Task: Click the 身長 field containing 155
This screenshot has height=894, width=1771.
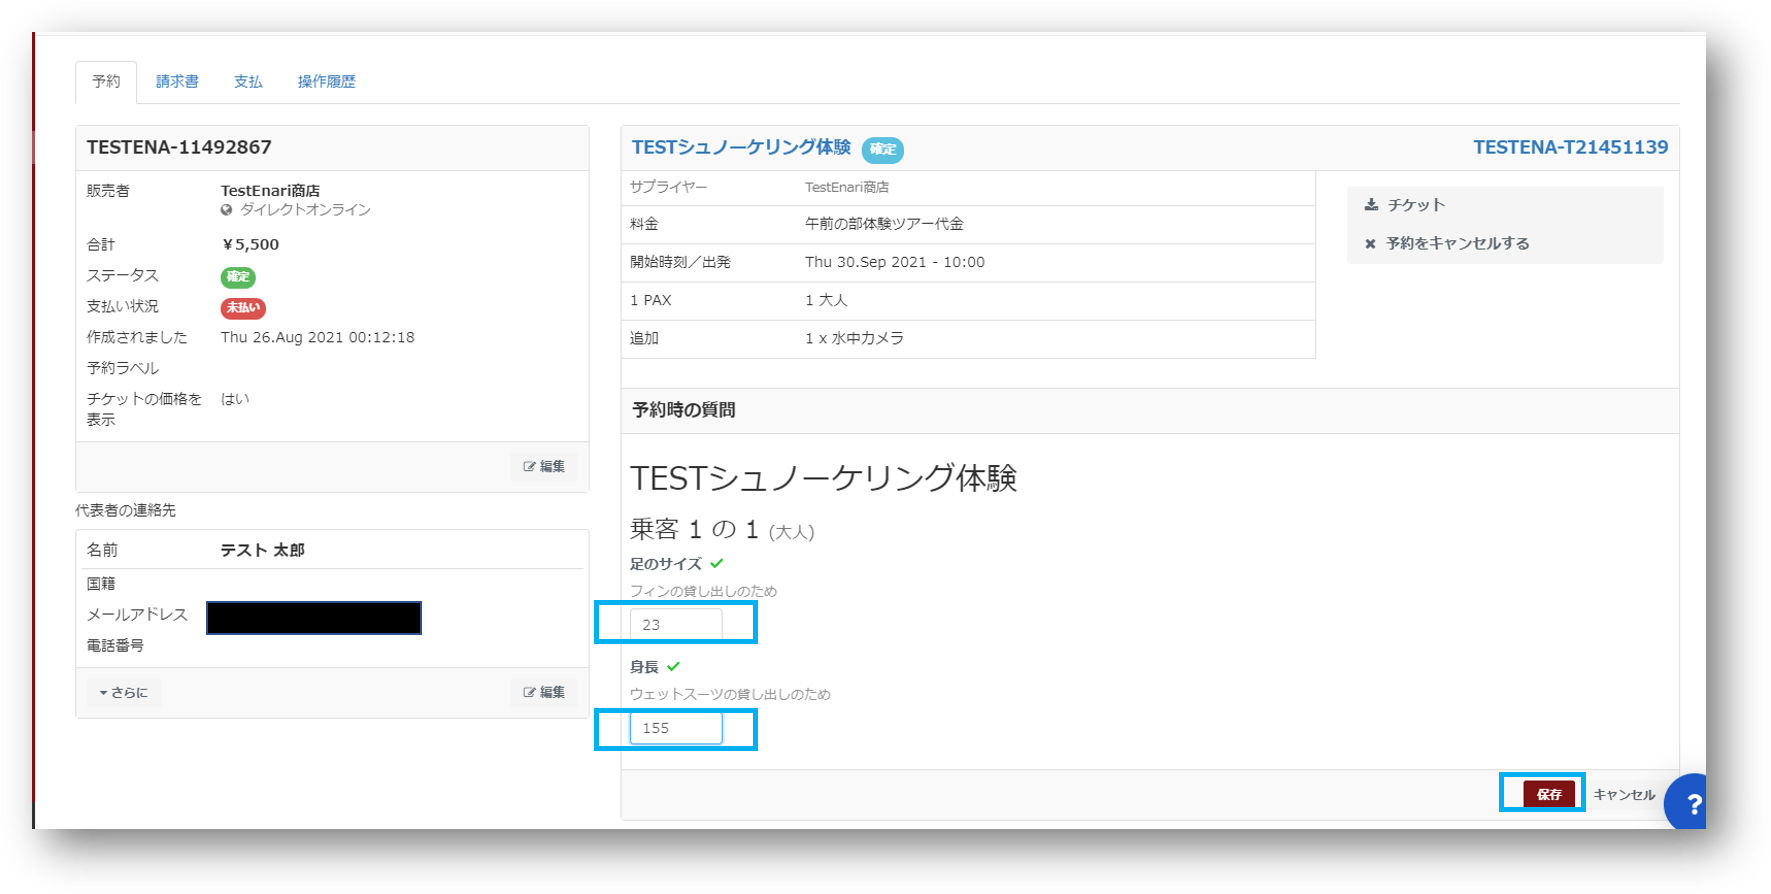Action: pos(676,728)
